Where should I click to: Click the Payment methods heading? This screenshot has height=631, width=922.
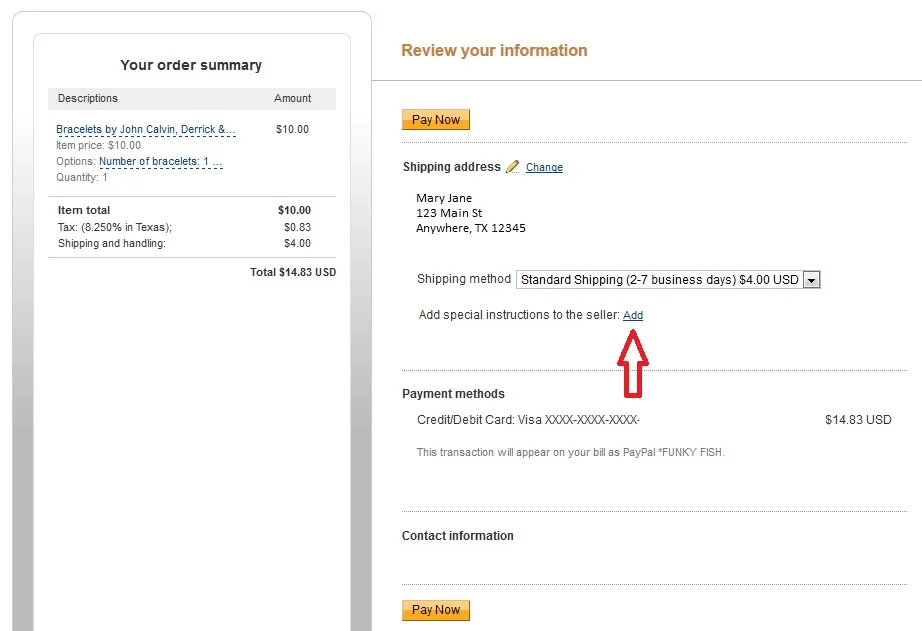(x=453, y=393)
